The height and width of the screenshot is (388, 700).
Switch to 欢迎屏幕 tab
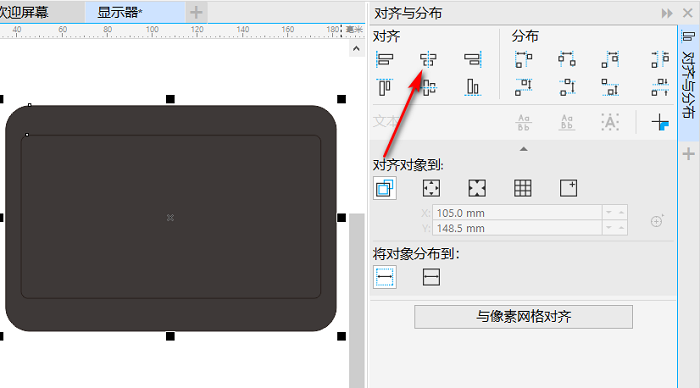click(x=25, y=13)
